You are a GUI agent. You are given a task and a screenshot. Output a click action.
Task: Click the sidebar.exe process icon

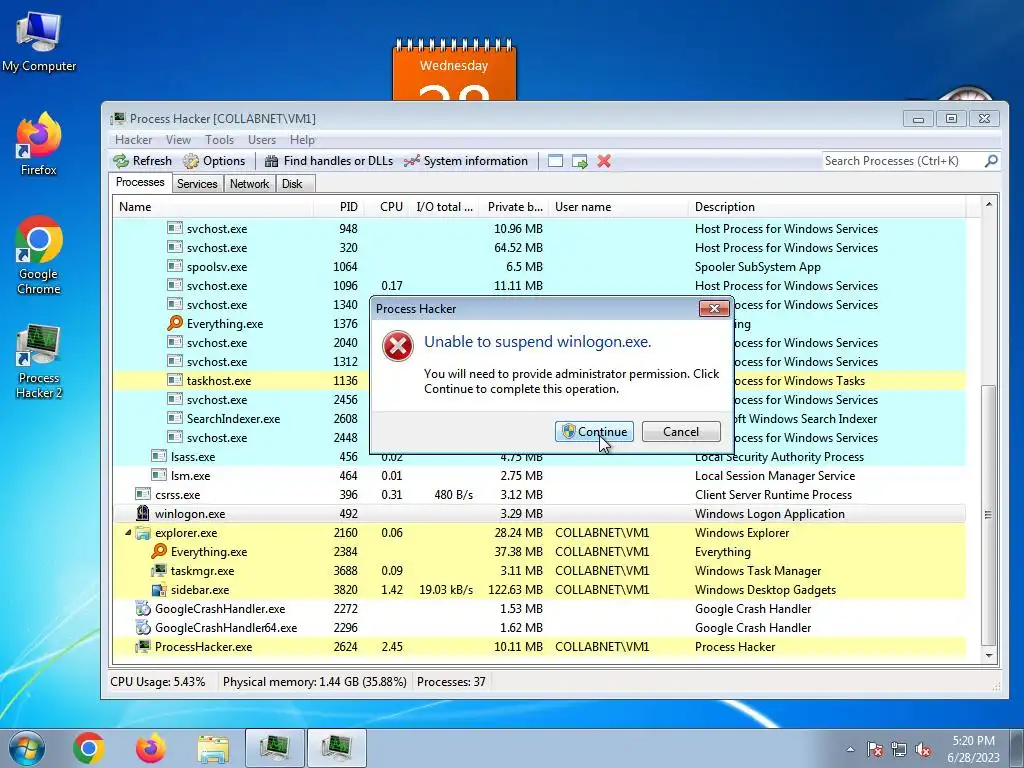click(x=159, y=590)
